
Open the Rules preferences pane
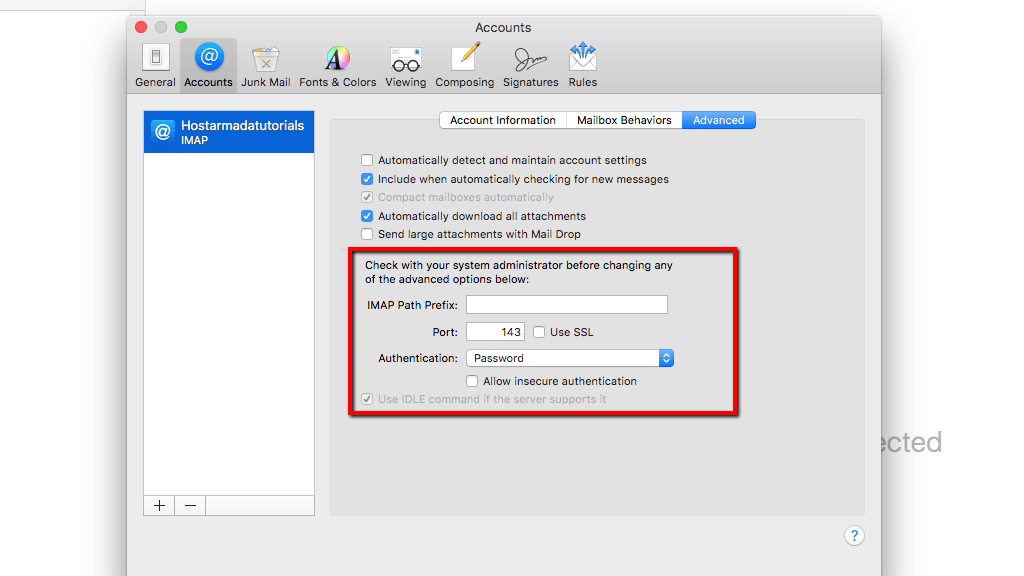tap(583, 65)
